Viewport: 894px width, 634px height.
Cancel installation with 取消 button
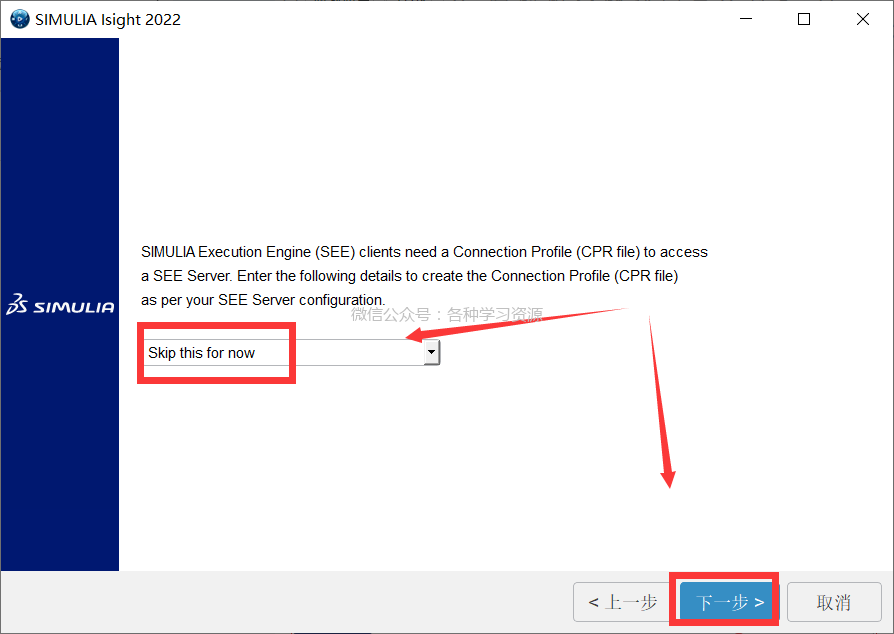coord(834,602)
